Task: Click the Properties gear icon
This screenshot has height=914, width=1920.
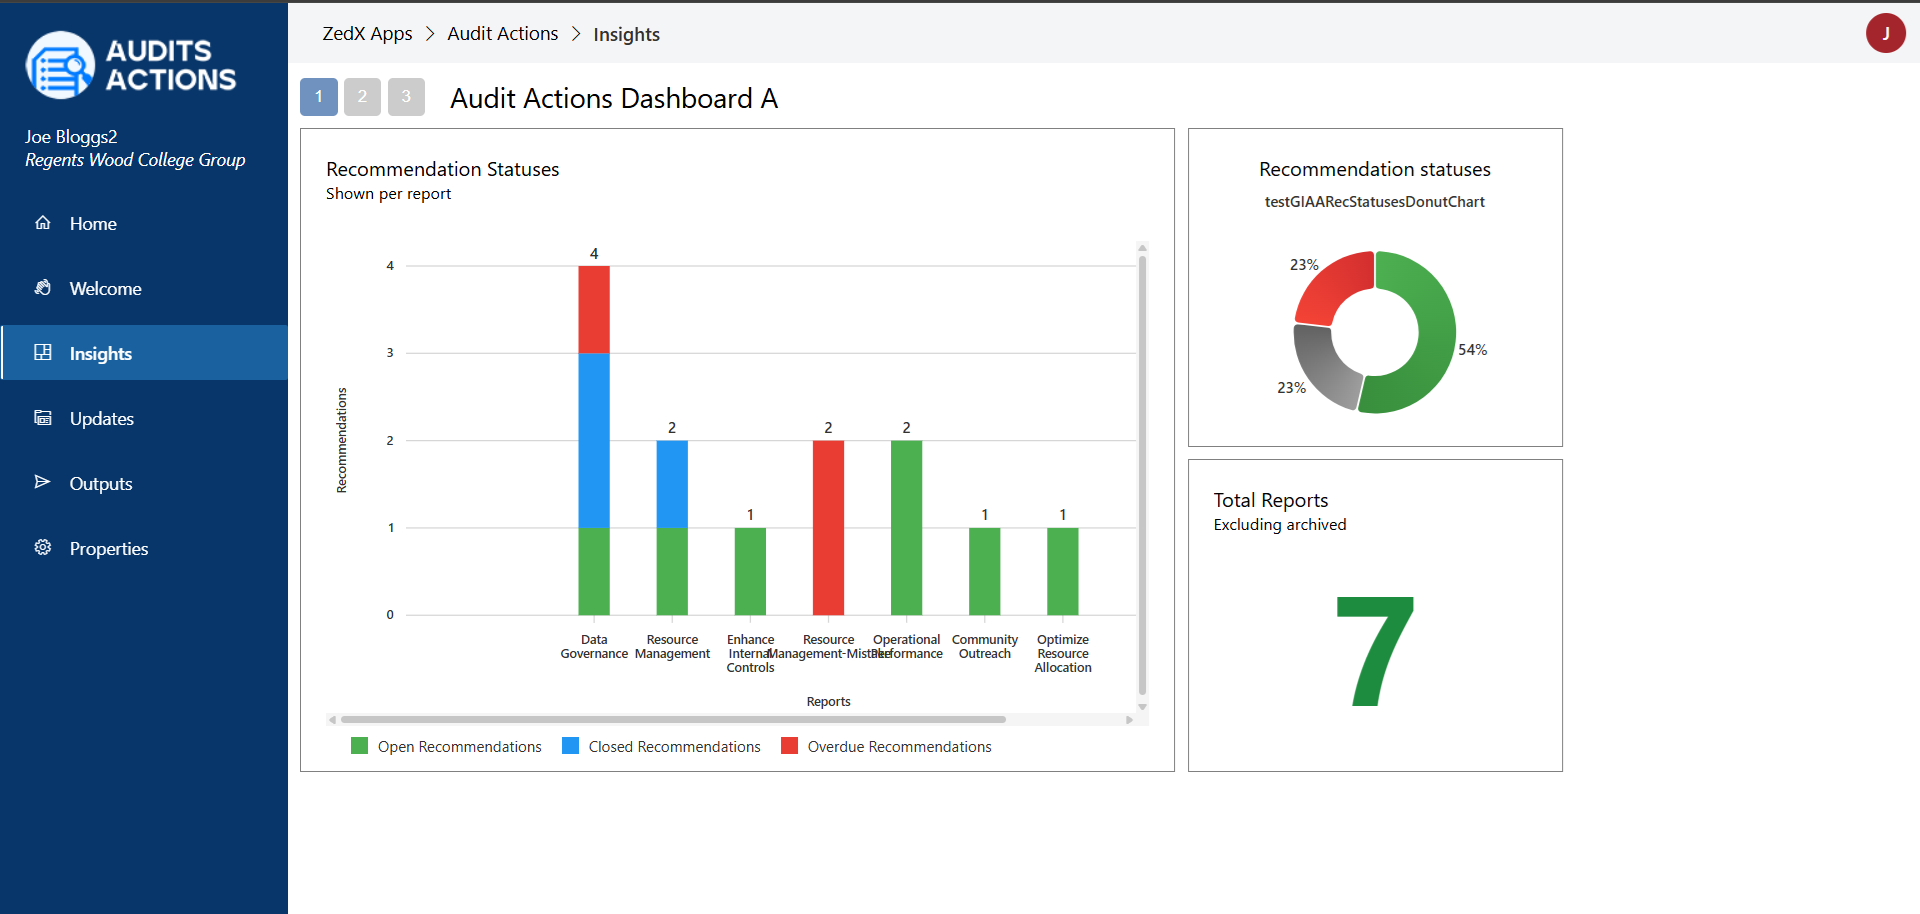Action: click(x=42, y=547)
